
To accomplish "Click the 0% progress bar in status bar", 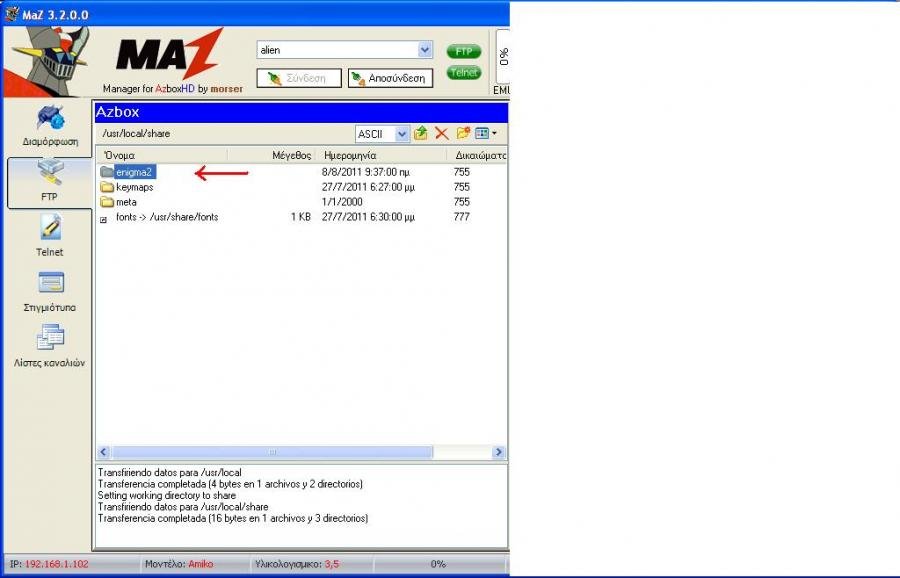I will pos(439,564).
